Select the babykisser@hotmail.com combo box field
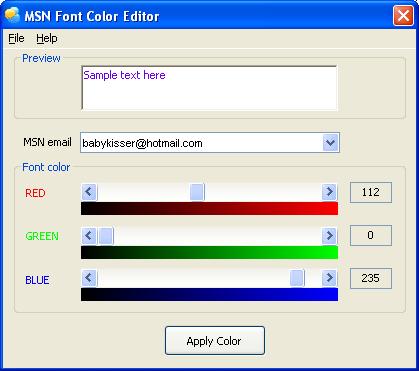Image resolution: width=419 pixels, height=371 pixels. [x=210, y=143]
